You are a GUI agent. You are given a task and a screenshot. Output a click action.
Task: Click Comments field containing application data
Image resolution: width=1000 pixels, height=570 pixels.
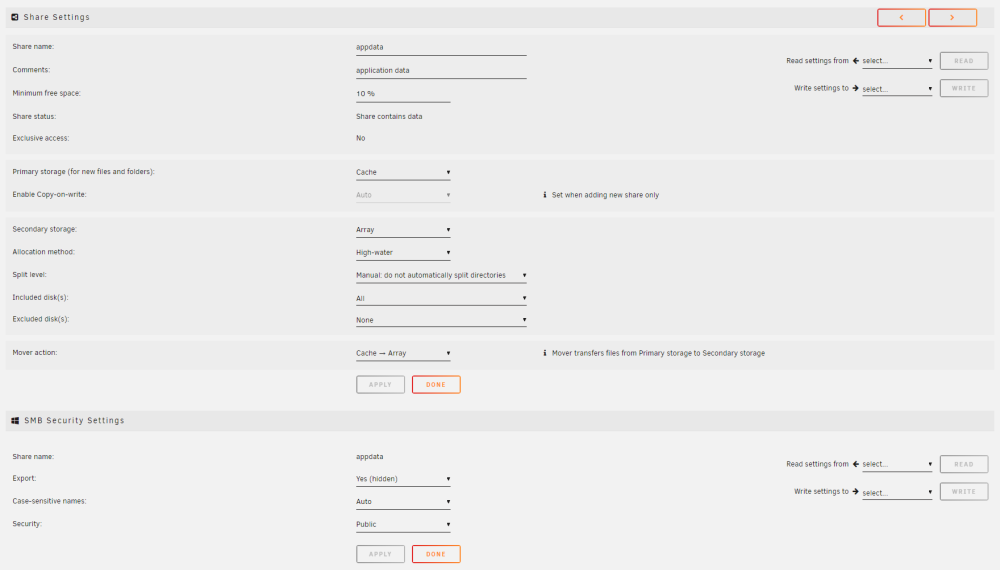pos(441,71)
